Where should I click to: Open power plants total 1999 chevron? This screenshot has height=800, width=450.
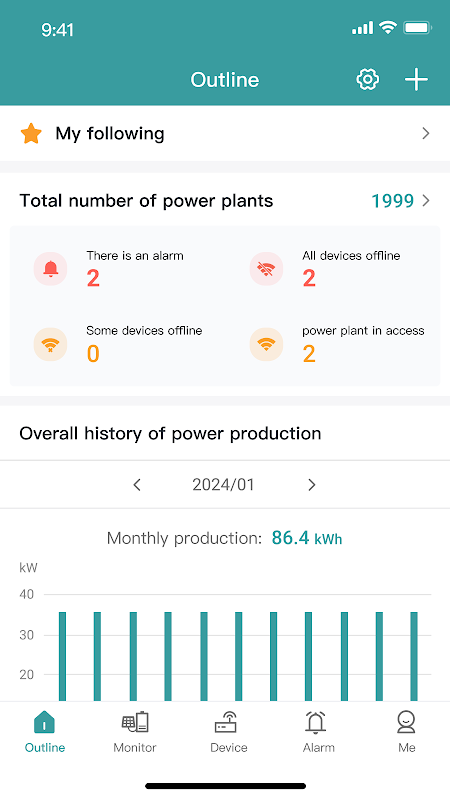(426, 201)
